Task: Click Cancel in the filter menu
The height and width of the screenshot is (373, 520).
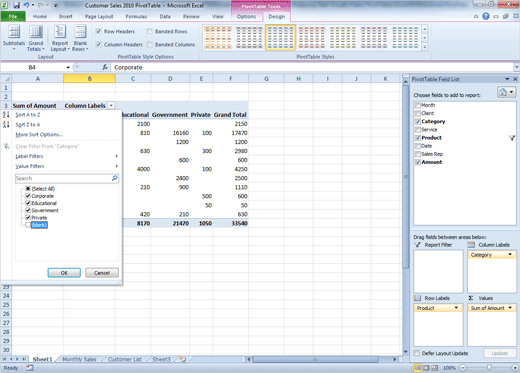Action: (102, 273)
